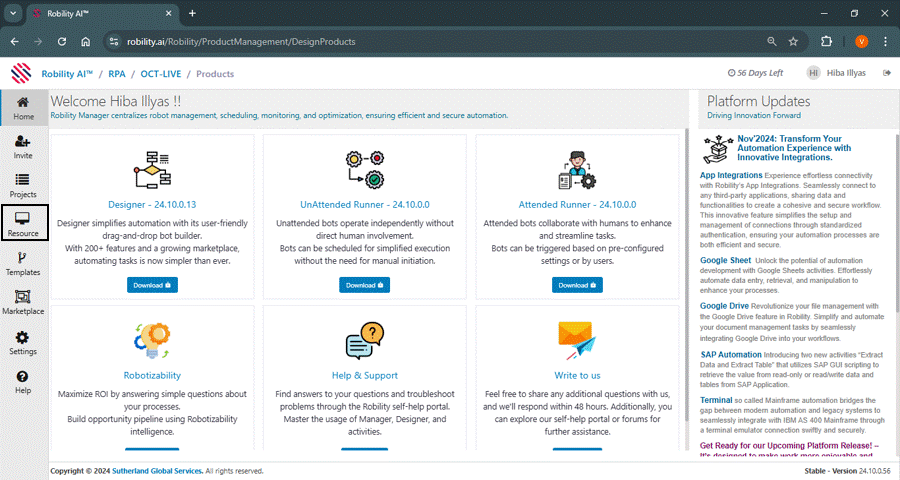Bookmark this page with the star icon
900x480 pixels.
click(x=793, y=41)
